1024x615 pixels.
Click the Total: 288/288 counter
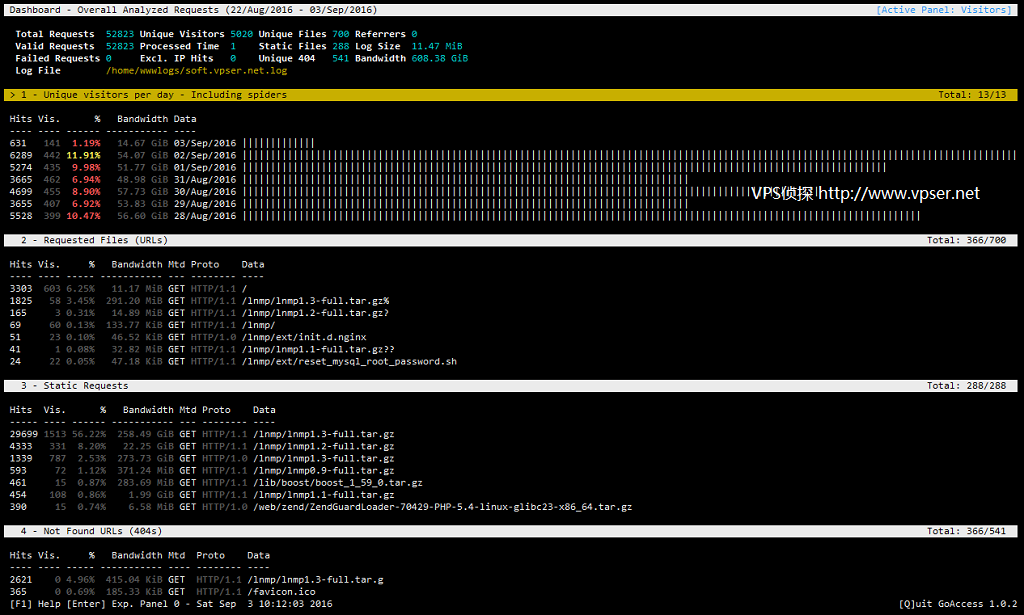[967, 386]
